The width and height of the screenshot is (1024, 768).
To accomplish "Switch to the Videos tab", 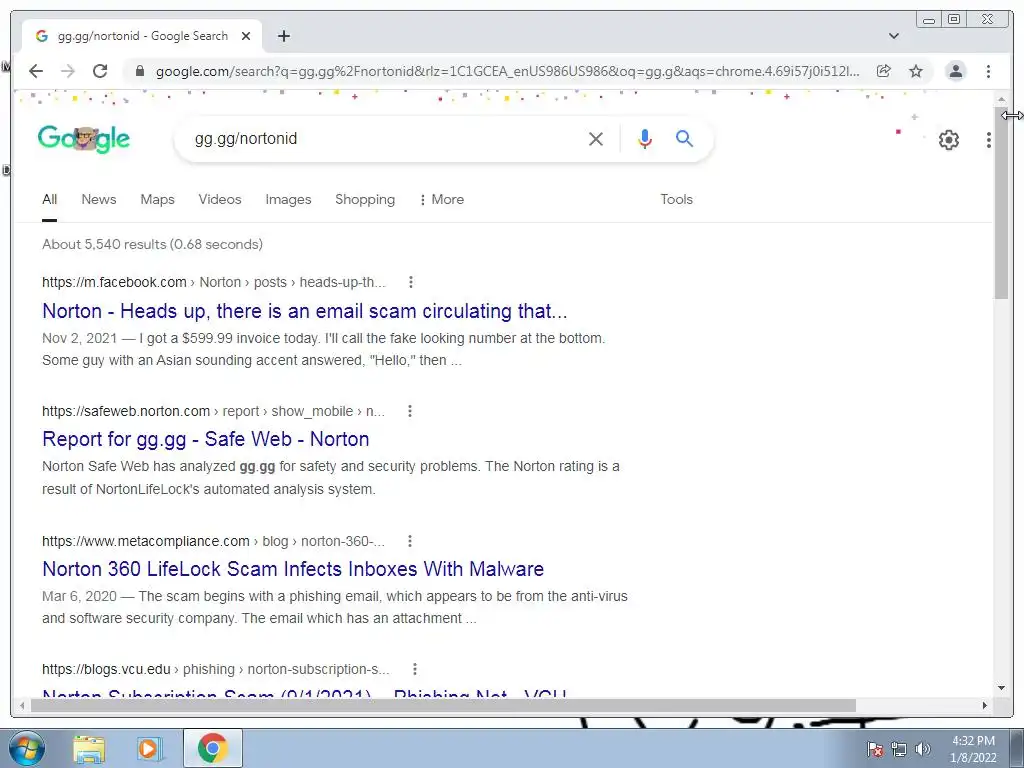I will pos(220,200).
